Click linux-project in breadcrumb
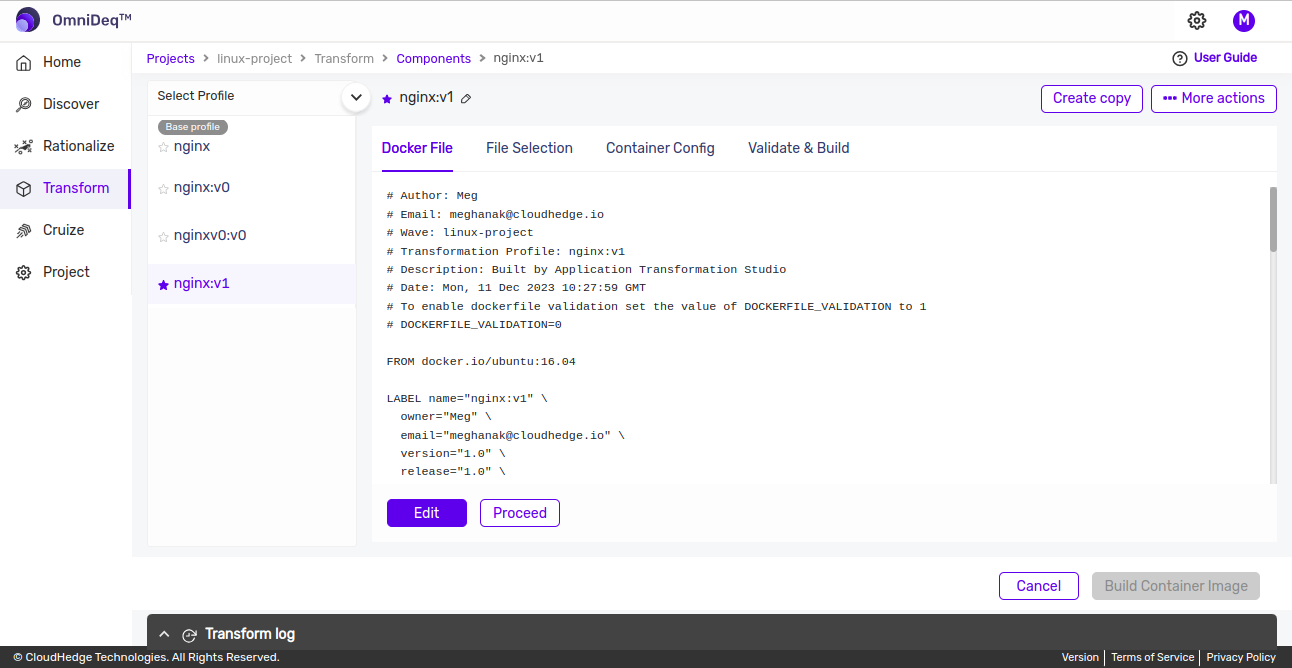The width and height of the screenshot is (1292, 668). 255,59
